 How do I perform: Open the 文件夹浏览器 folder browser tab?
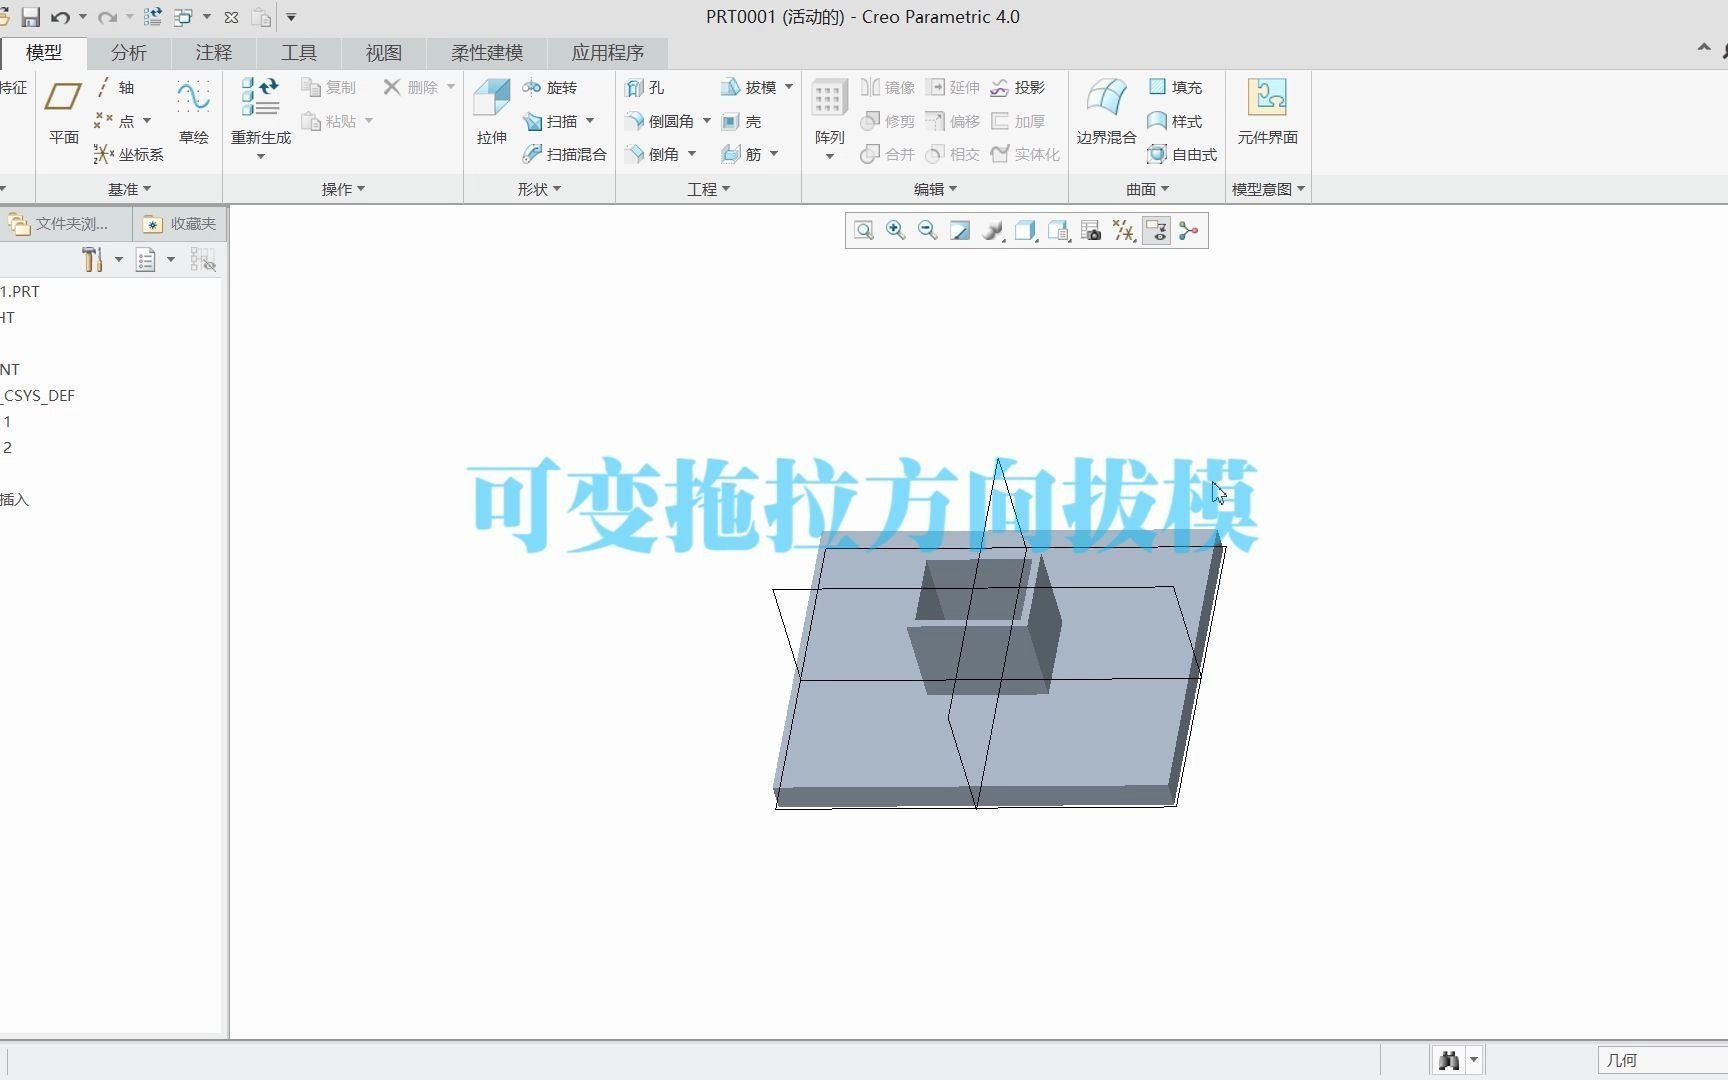tap(65, 224)
